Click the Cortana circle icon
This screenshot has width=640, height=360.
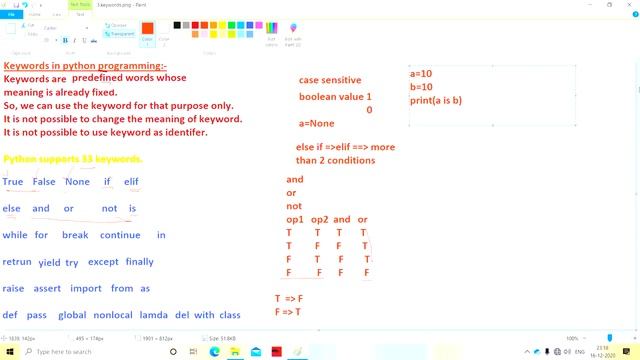(173, 351)
